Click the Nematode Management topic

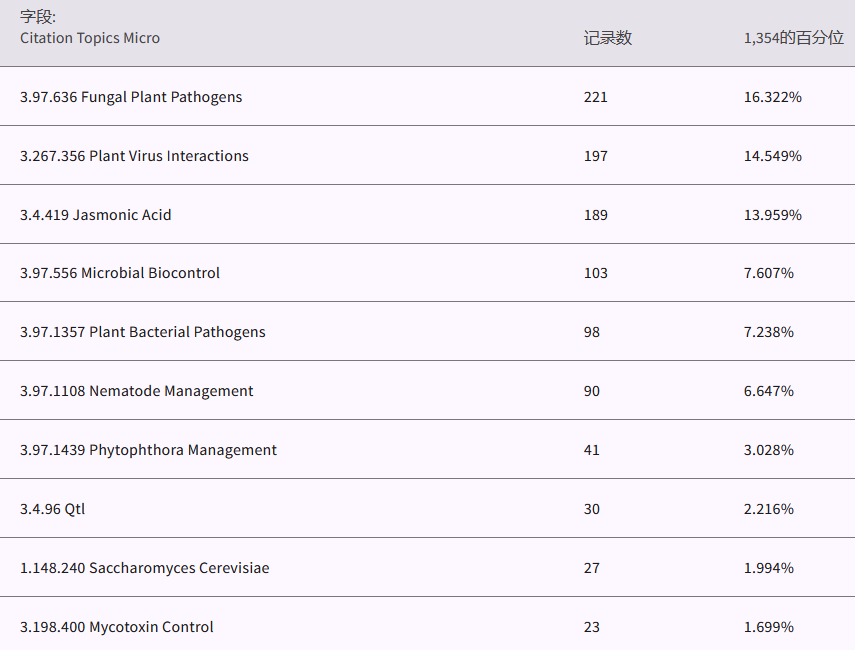(137, 391)
